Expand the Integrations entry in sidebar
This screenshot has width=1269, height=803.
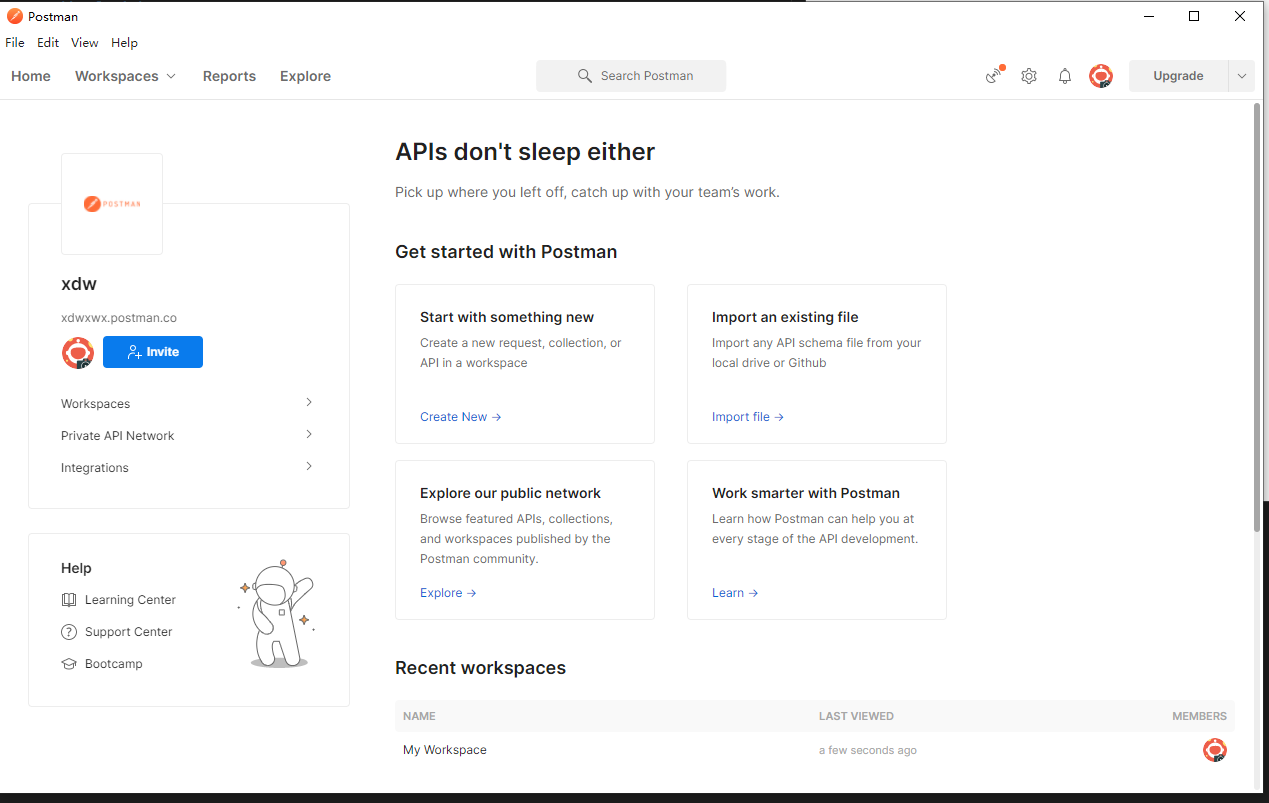[187, 468]
